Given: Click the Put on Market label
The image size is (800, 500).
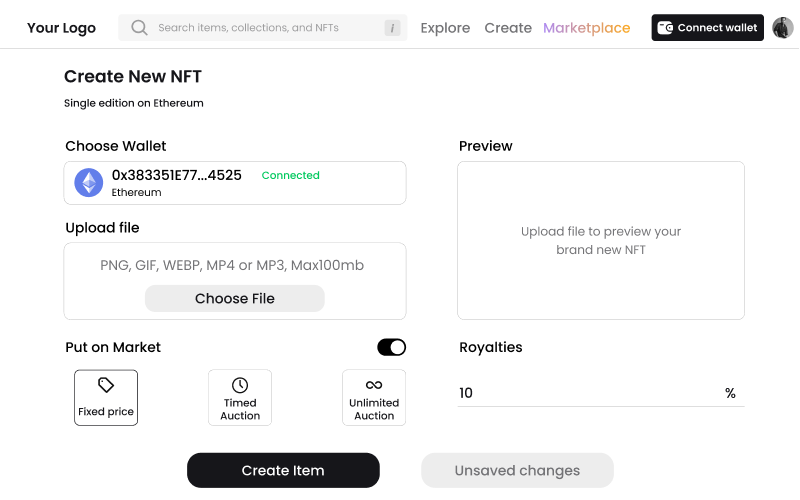Looking at the screenshot, I should 113,347.
